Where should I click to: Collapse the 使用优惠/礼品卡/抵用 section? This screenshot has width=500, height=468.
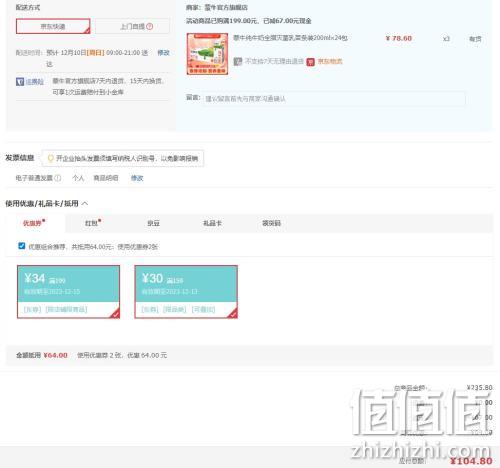[x=85, y=203]
